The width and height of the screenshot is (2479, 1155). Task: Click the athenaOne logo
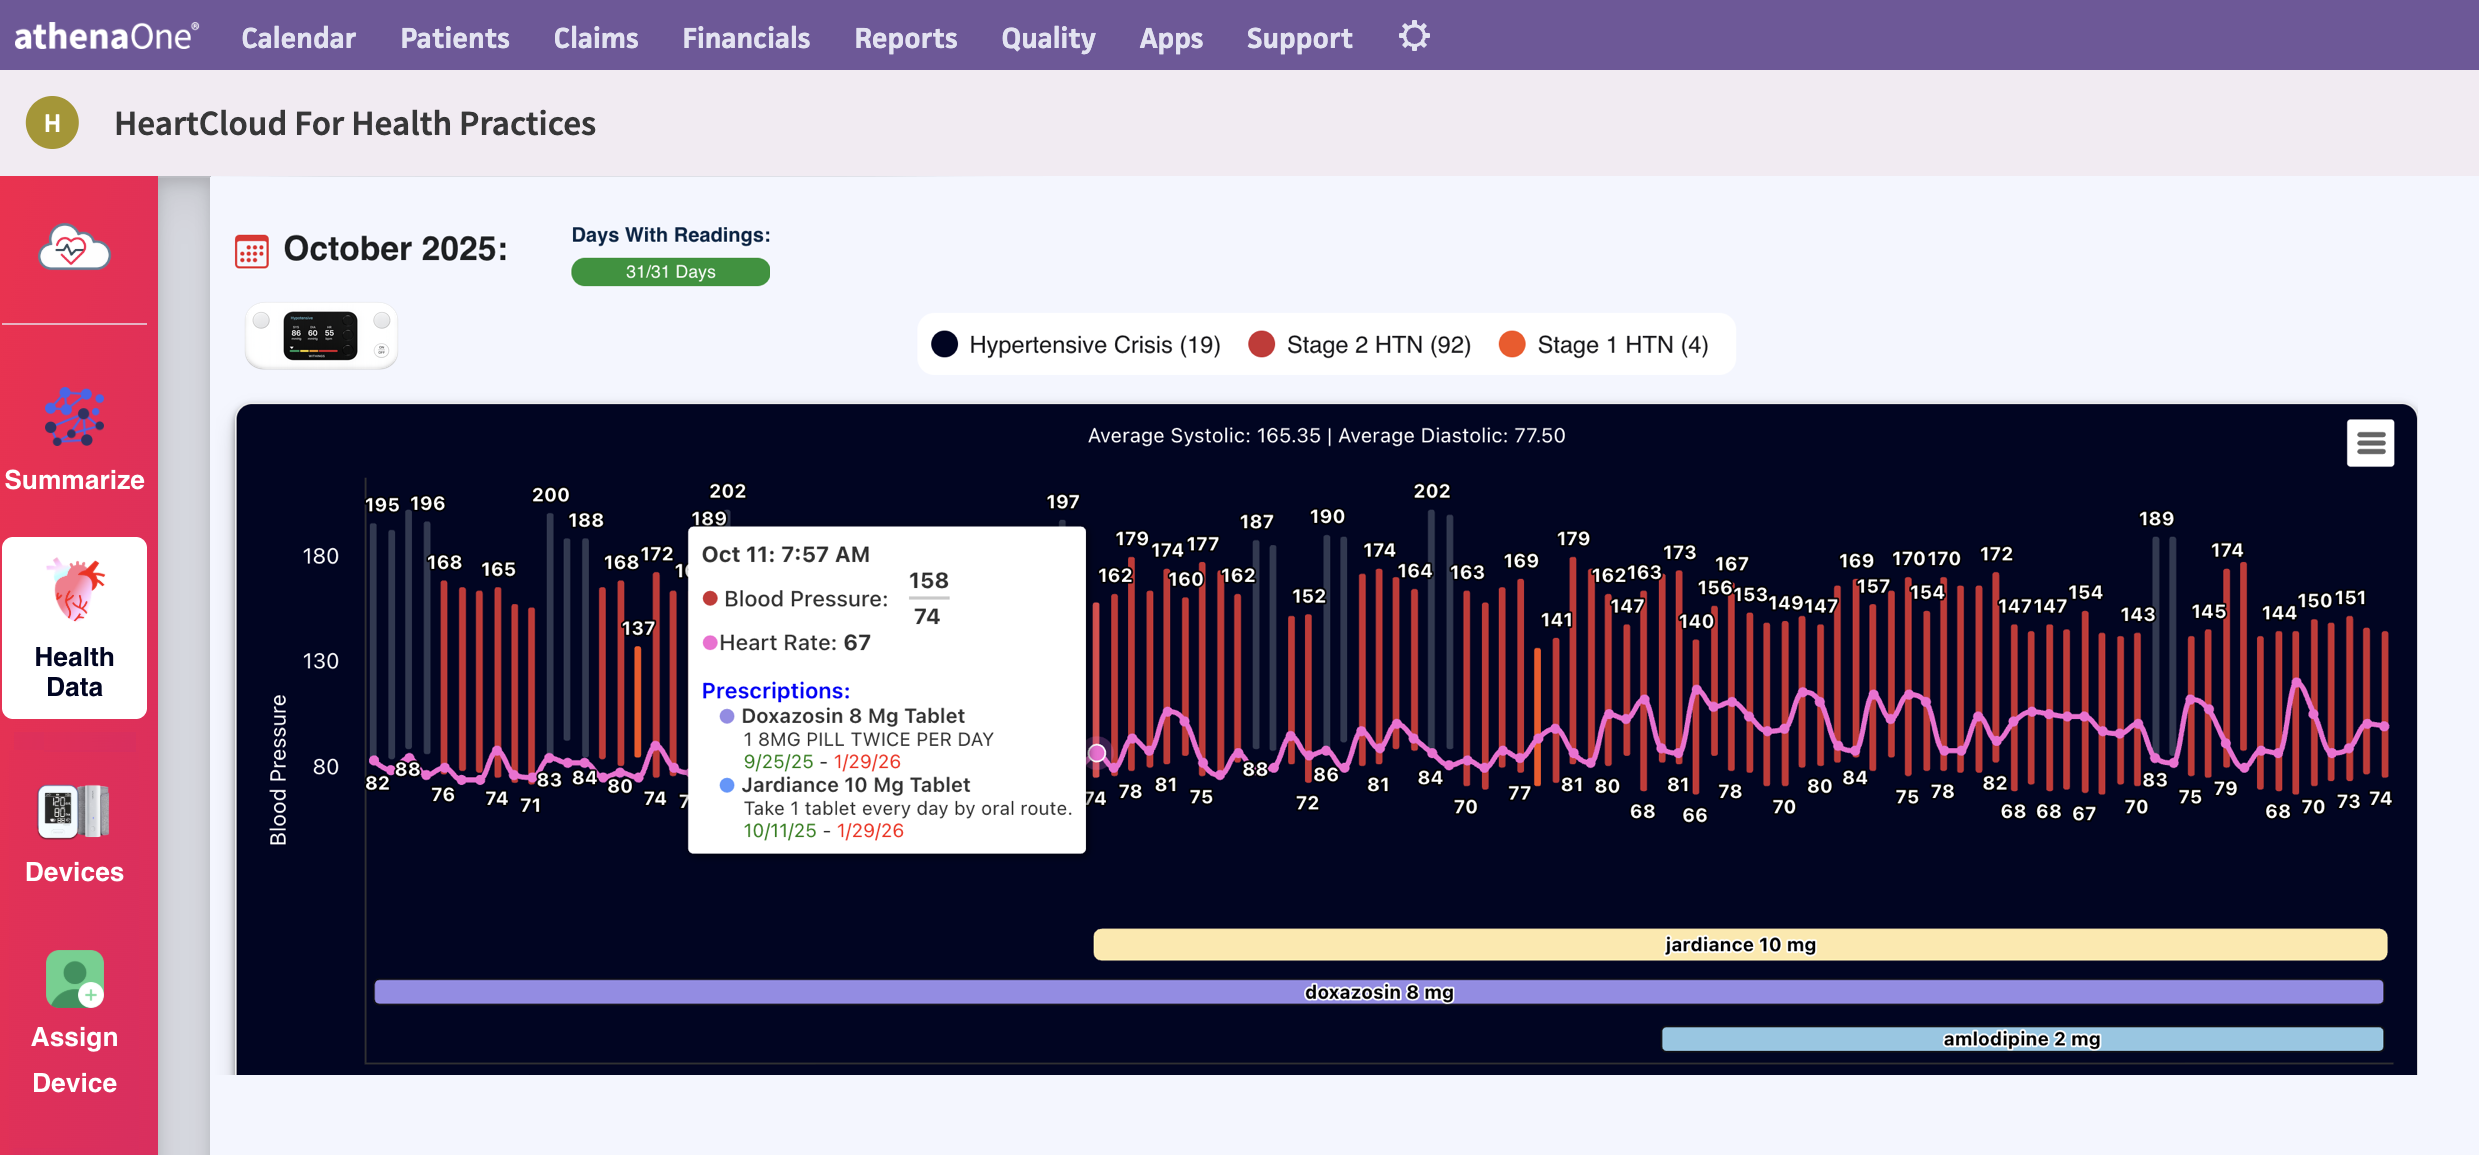tap(106, 37)
